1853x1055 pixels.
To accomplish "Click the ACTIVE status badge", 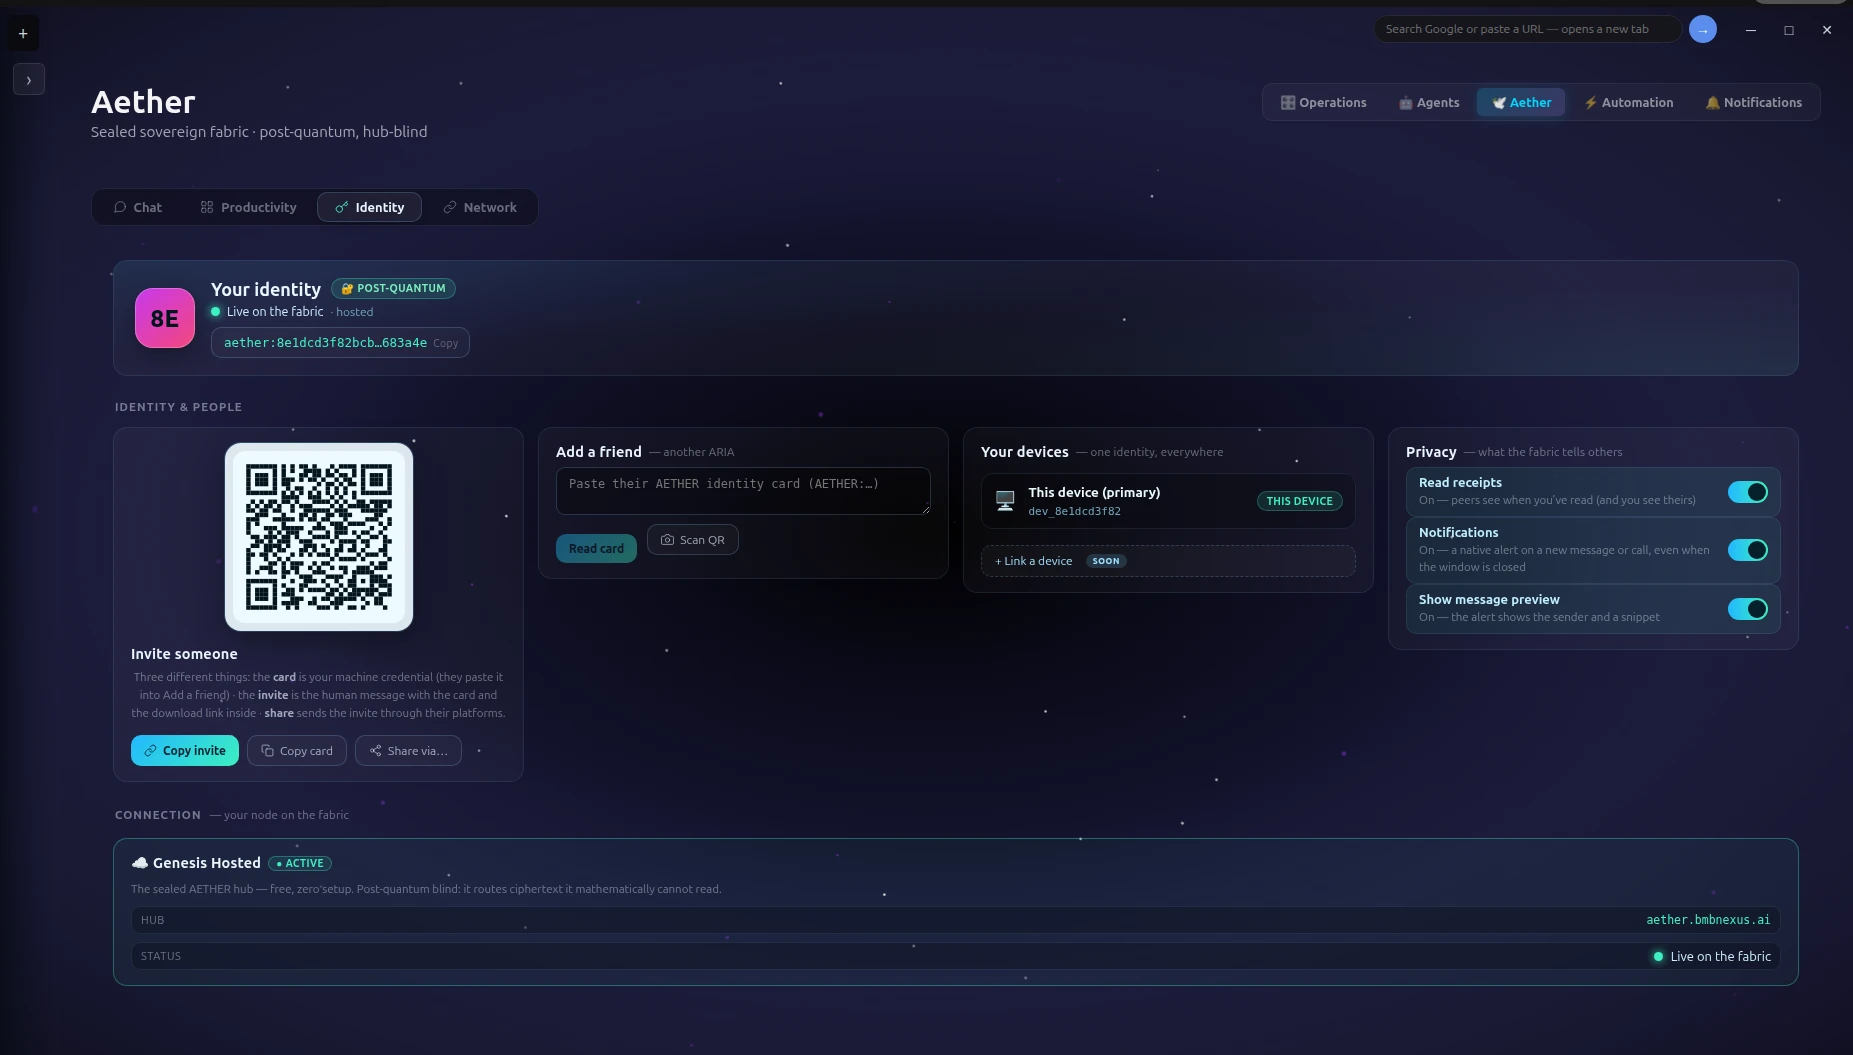I will pyautogui.click(x=300, y=863).
